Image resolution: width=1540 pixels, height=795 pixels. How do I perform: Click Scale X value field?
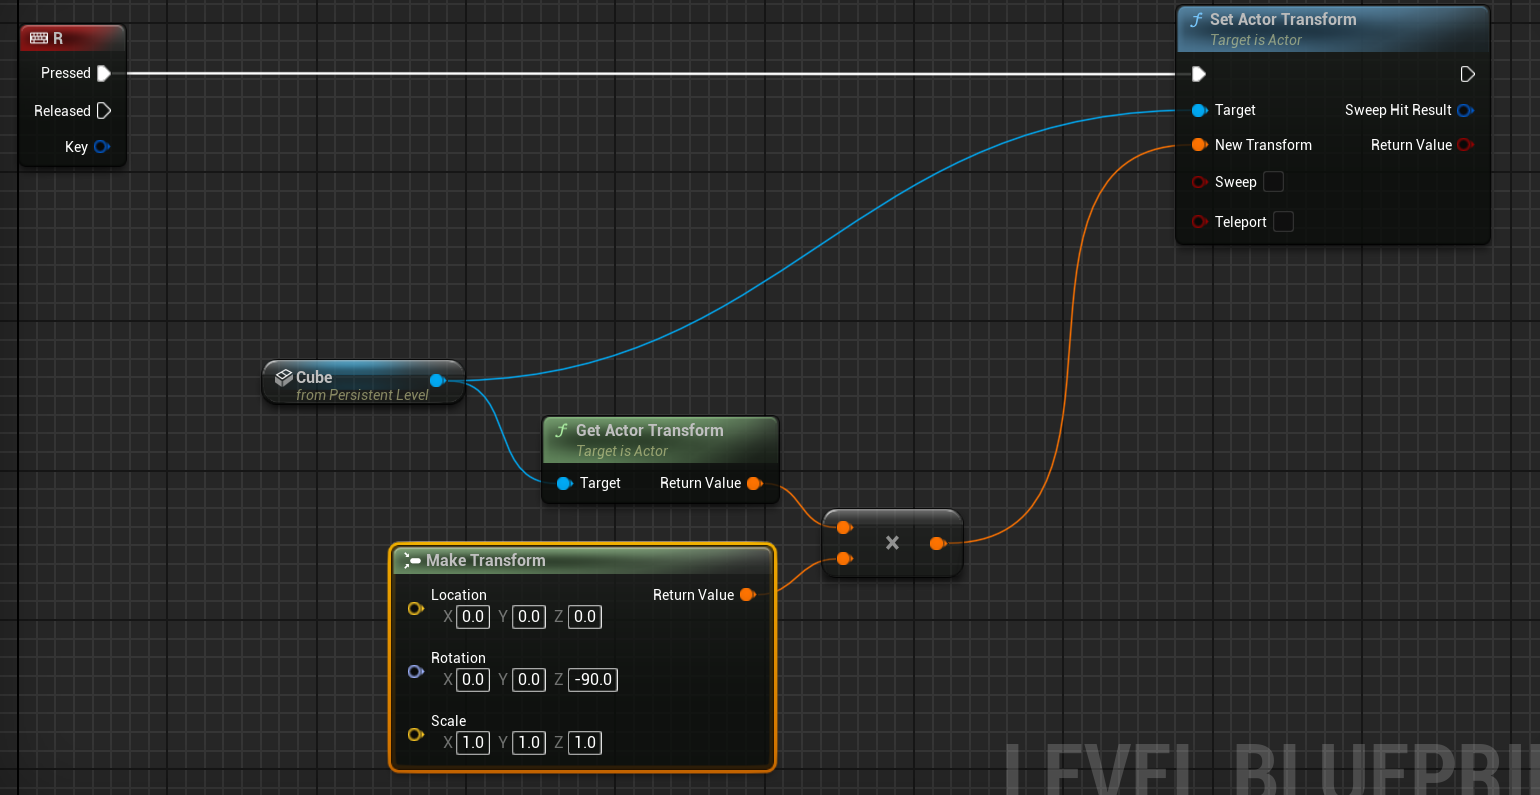coord(473,743)
